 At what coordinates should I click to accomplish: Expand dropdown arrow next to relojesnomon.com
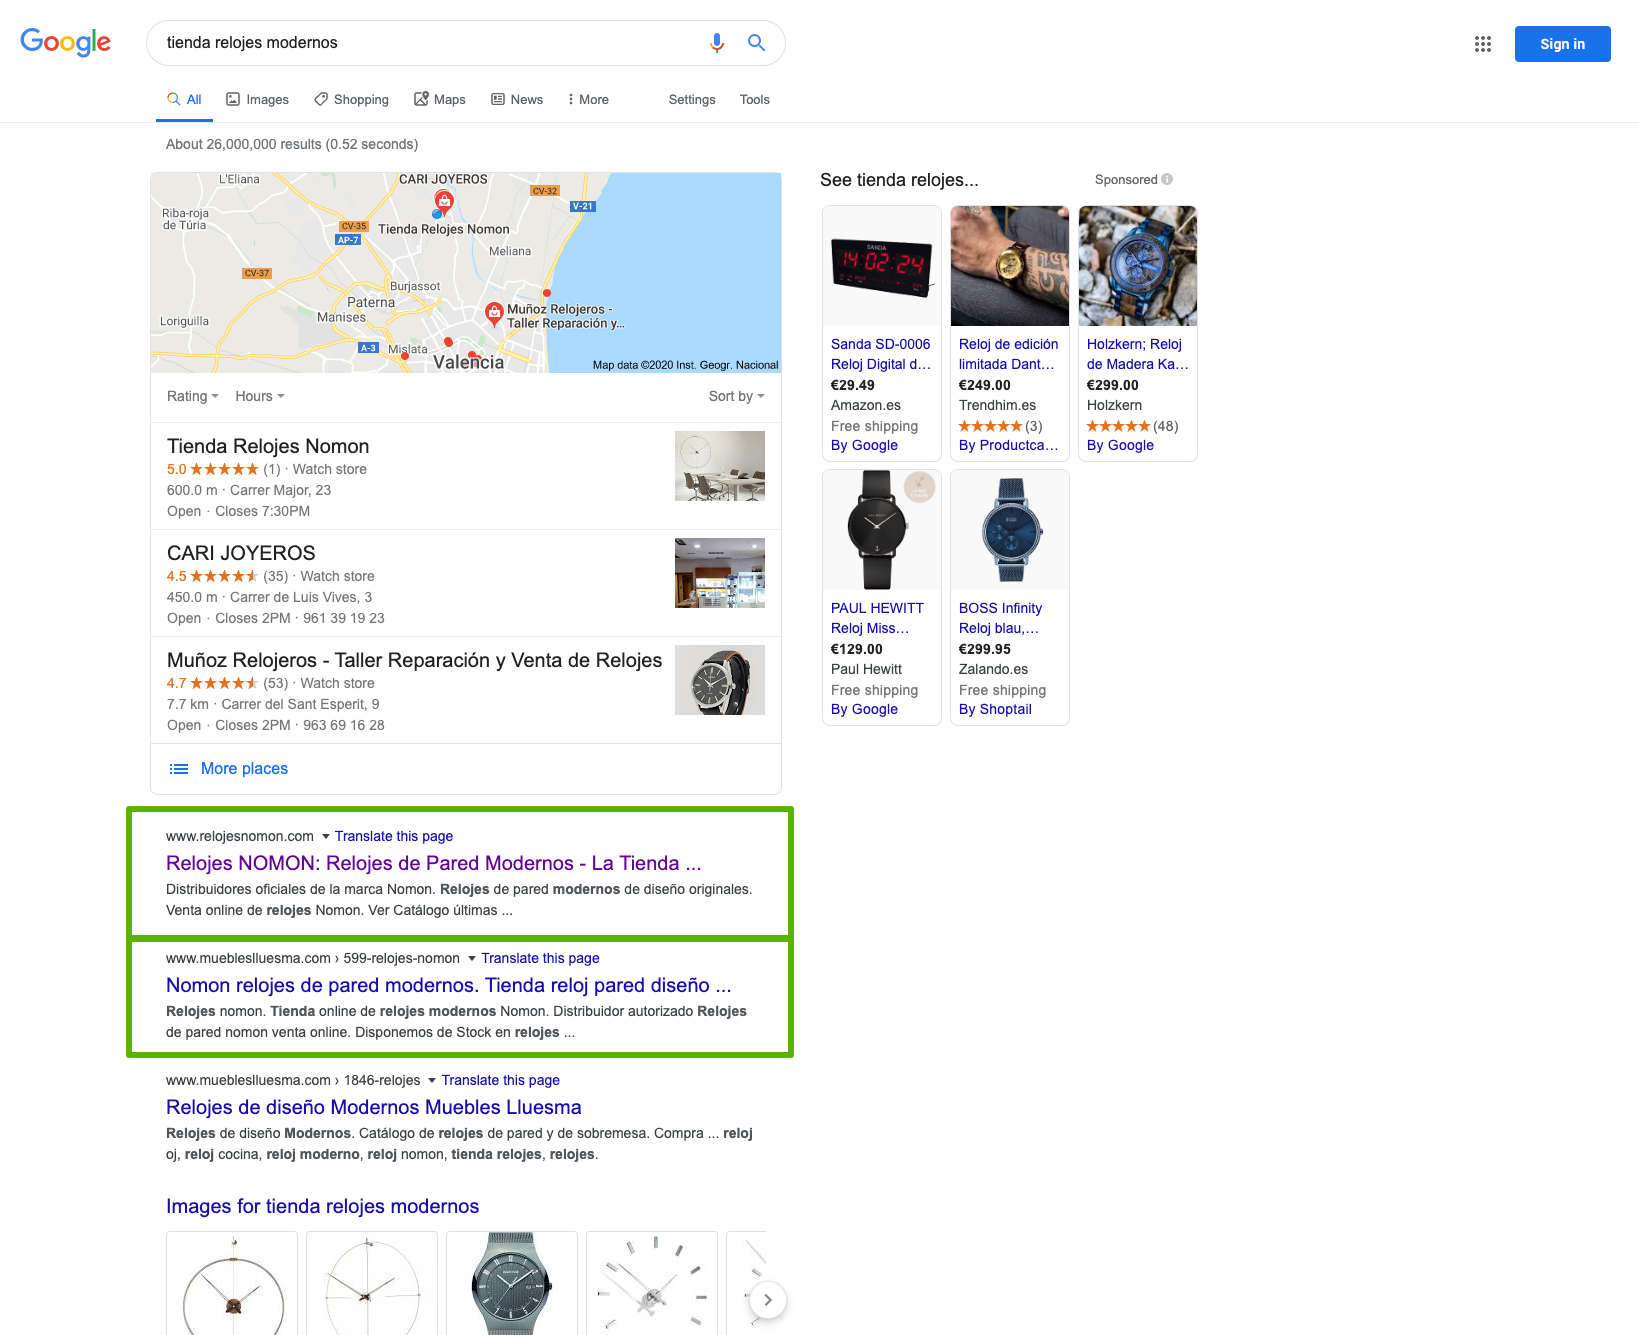[325, 837]
